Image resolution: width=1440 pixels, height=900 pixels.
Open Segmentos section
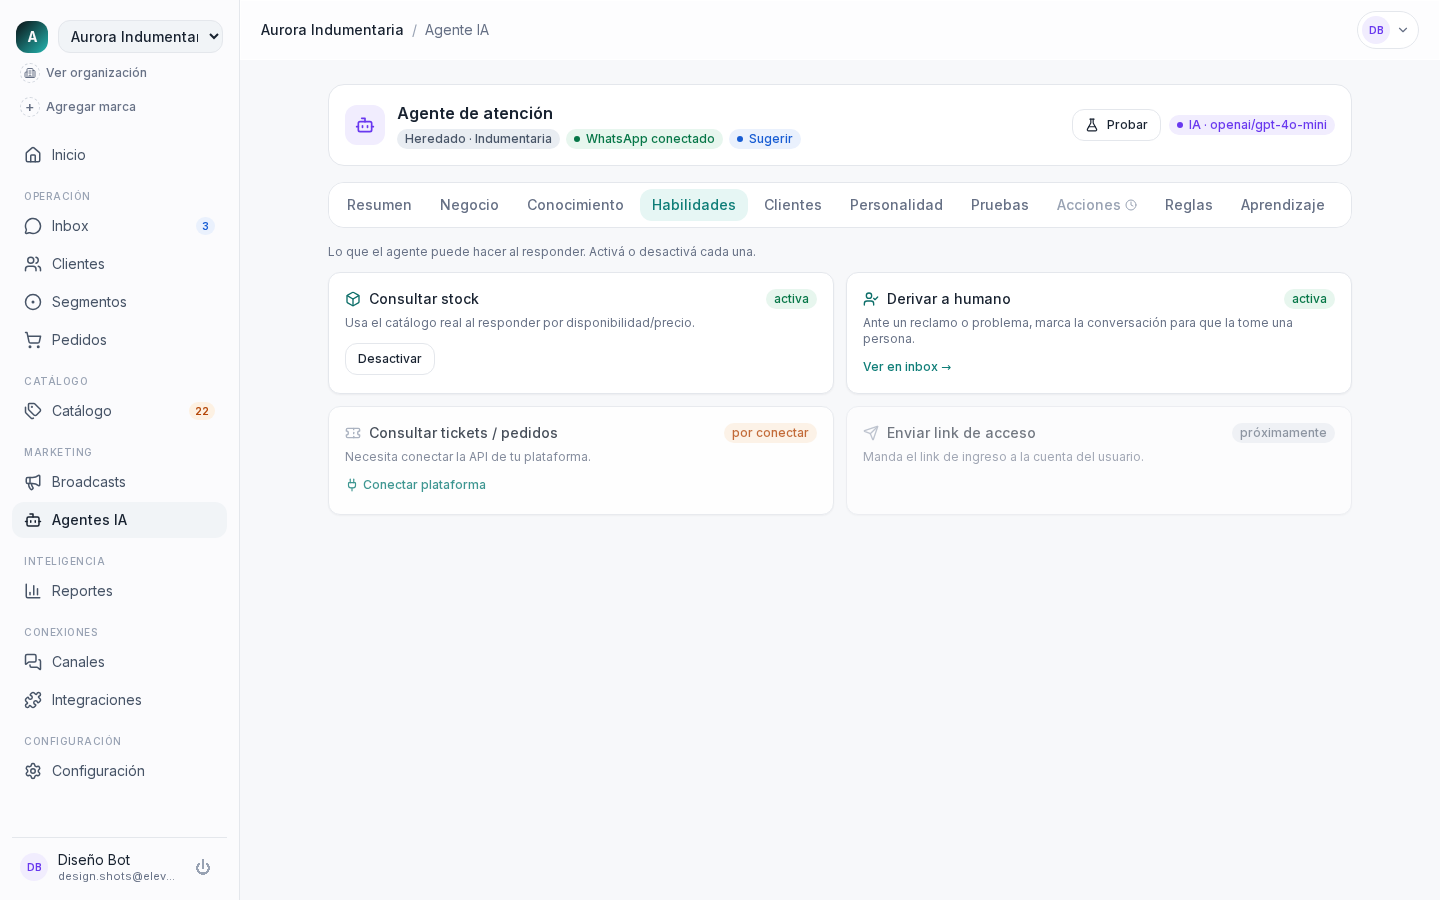[119, 302]
